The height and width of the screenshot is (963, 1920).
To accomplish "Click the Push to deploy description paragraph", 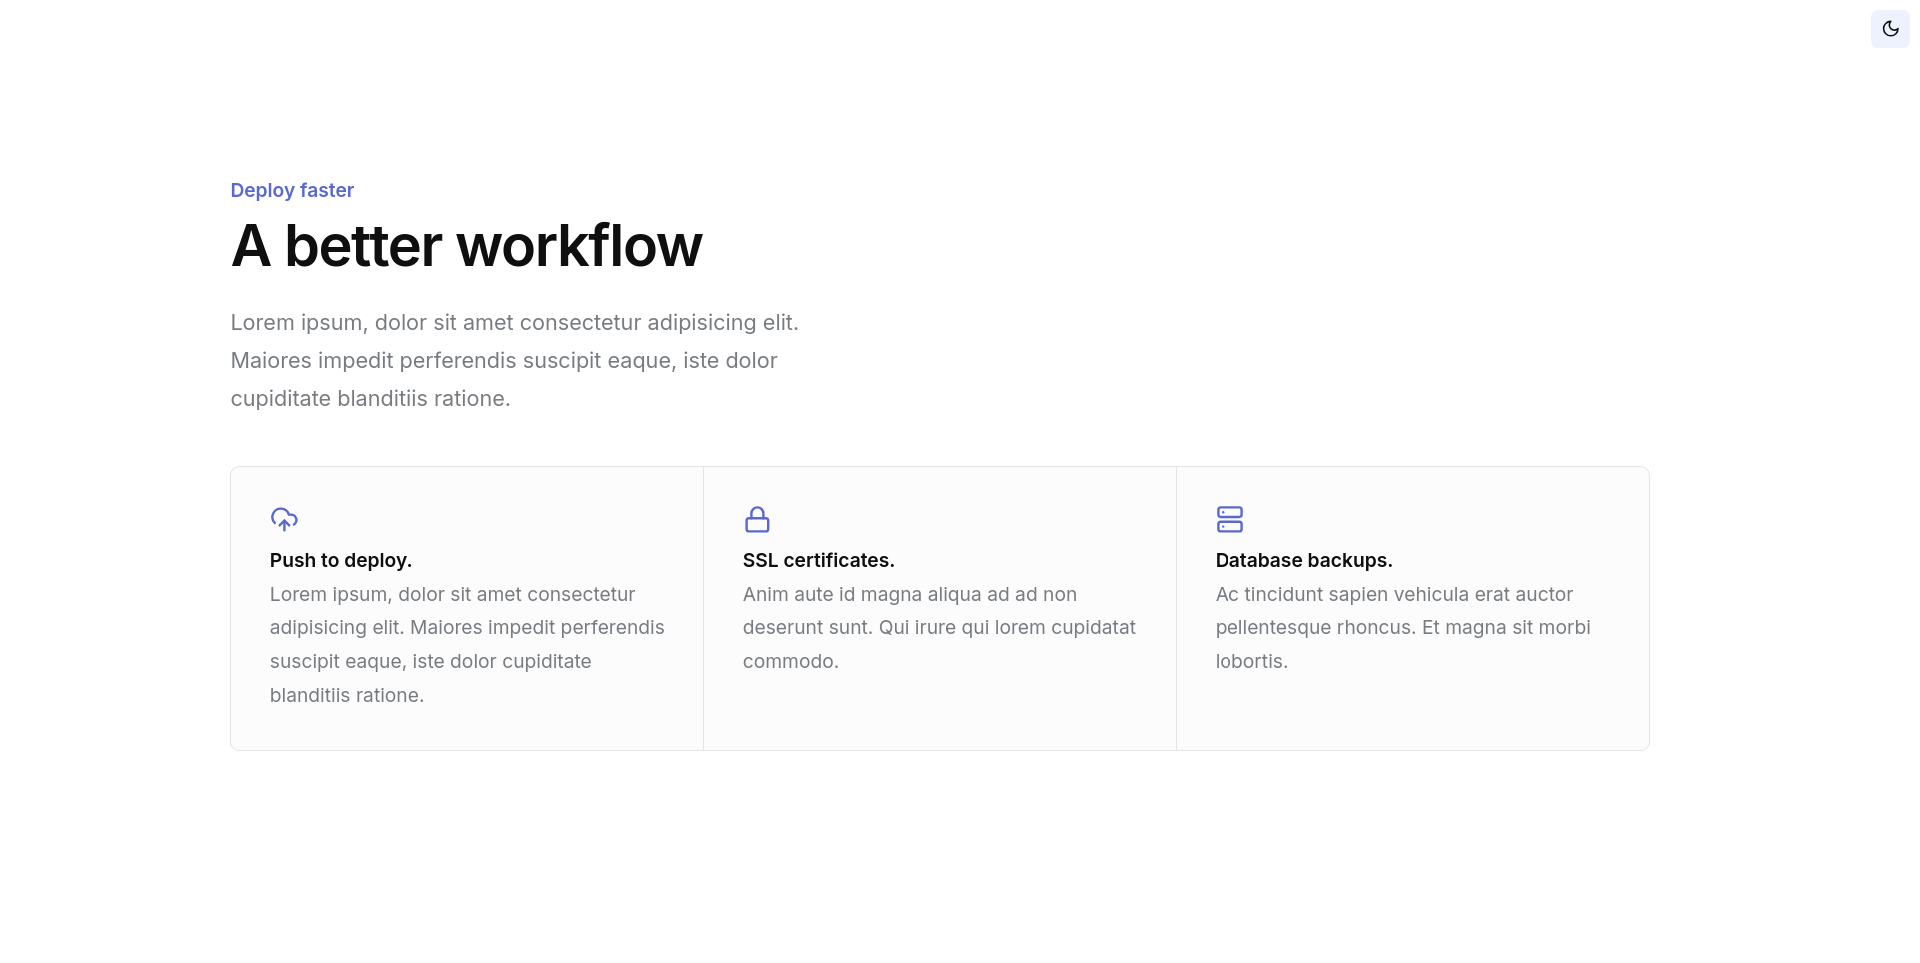I will coord(467,644).
